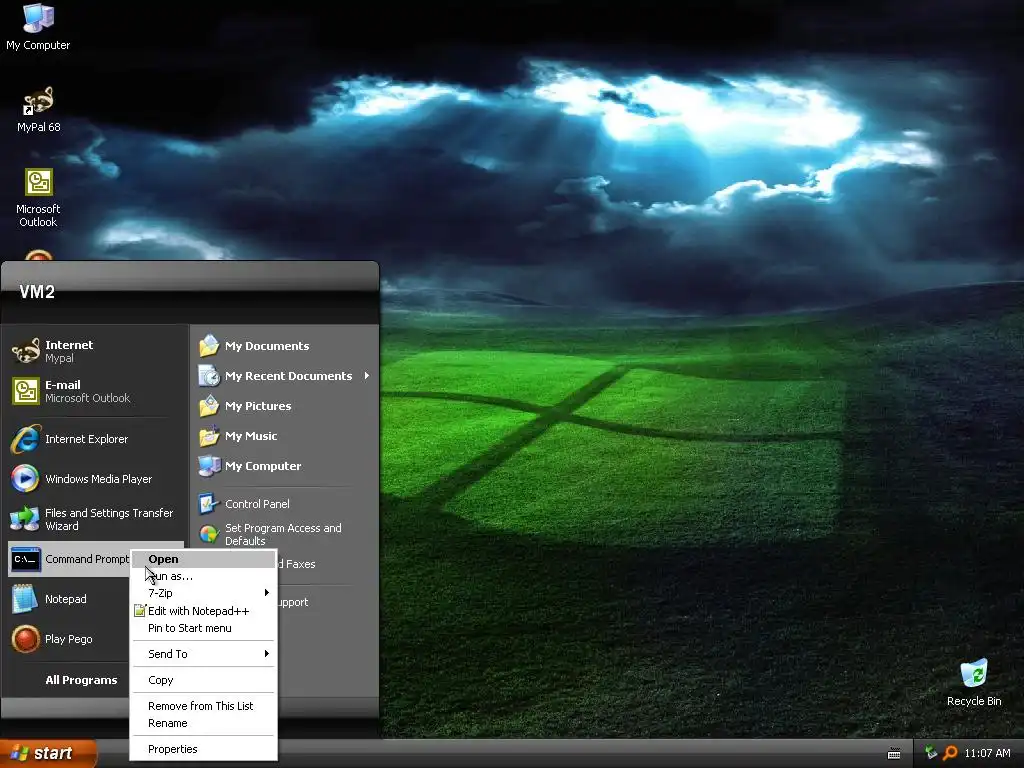
Task: Open Files and Settings Transfer Wizard
Action: click(x=97, y=519)
